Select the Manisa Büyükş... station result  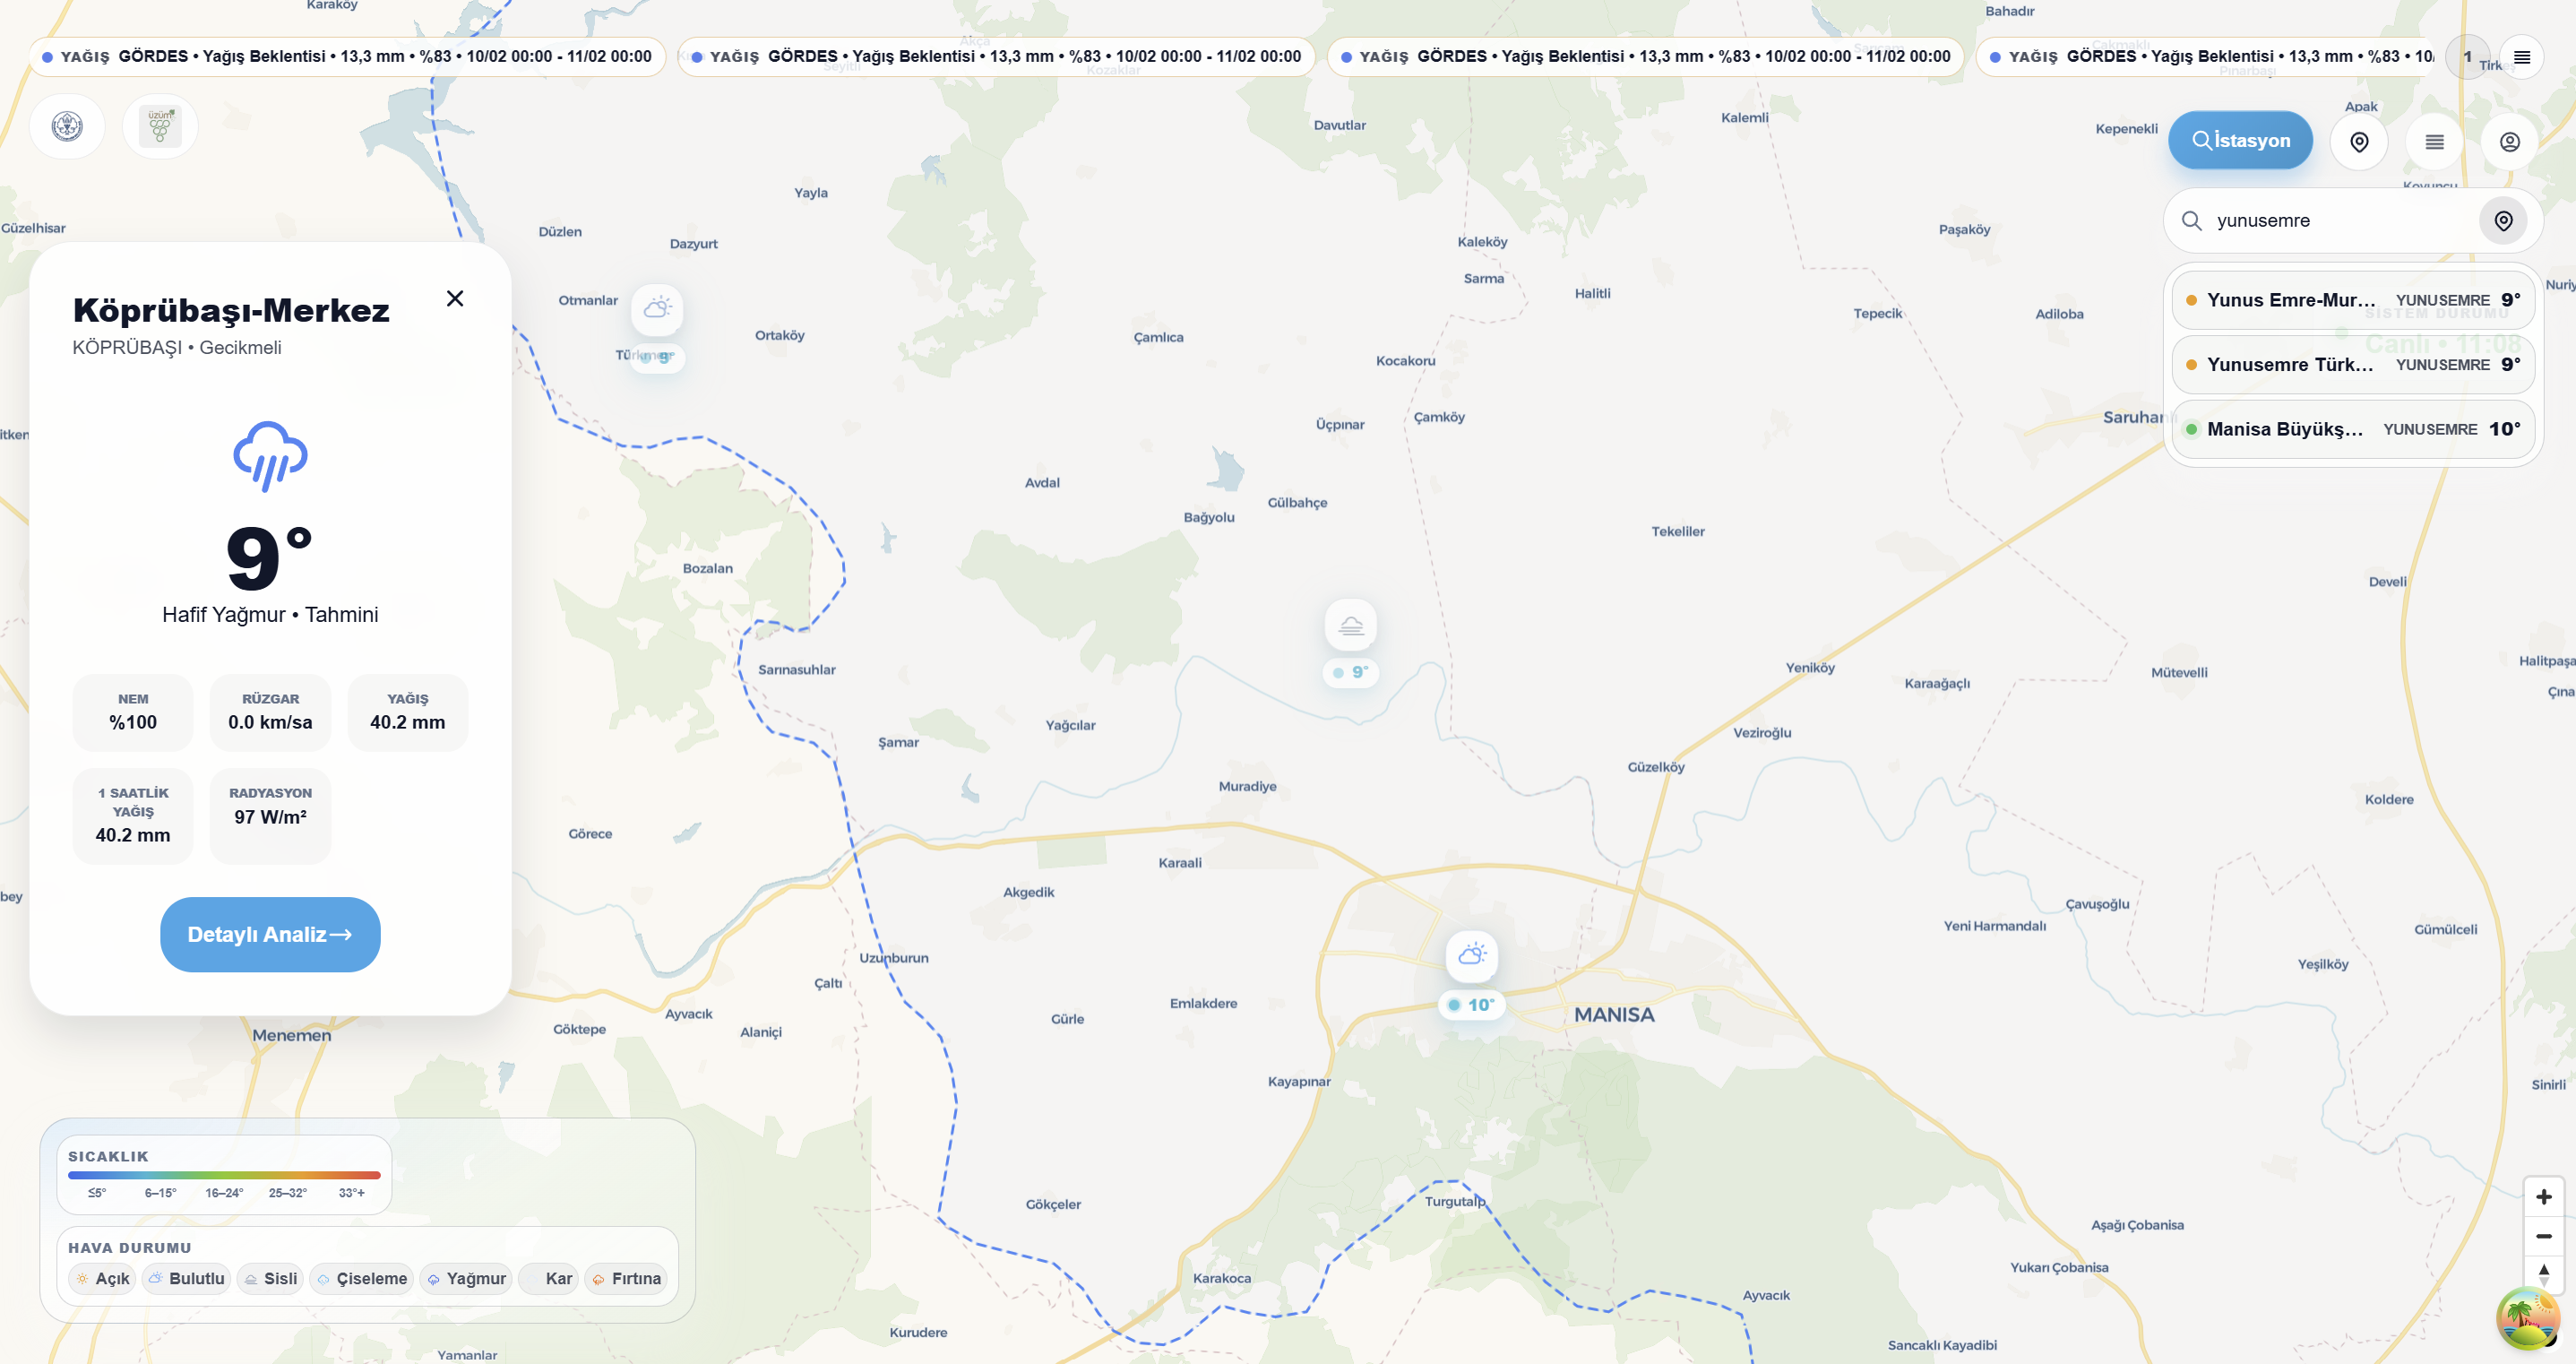point(2353,430)
